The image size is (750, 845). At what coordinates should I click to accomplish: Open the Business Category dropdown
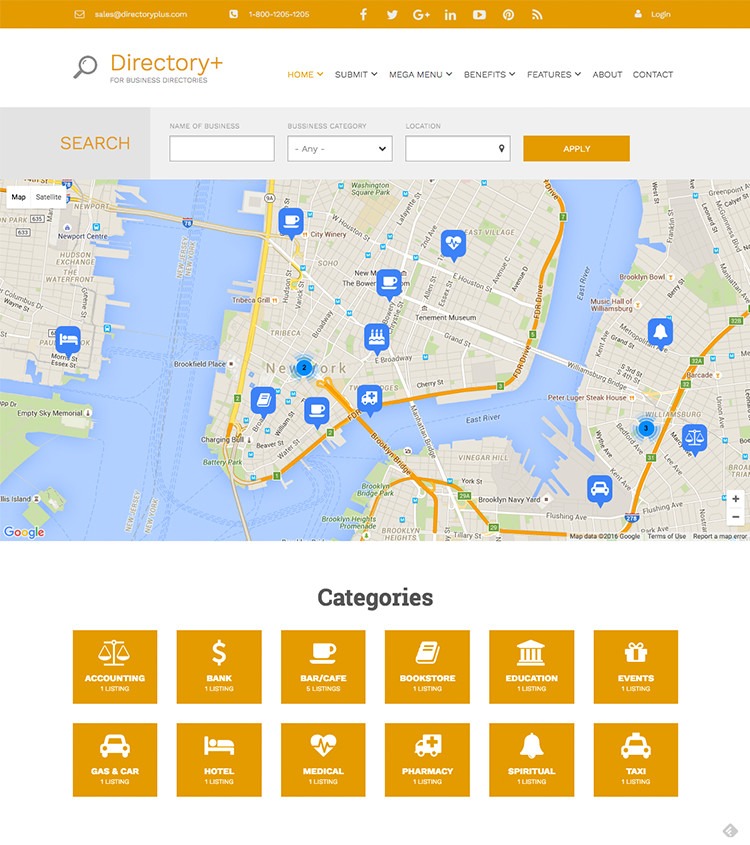coord(339,149)
